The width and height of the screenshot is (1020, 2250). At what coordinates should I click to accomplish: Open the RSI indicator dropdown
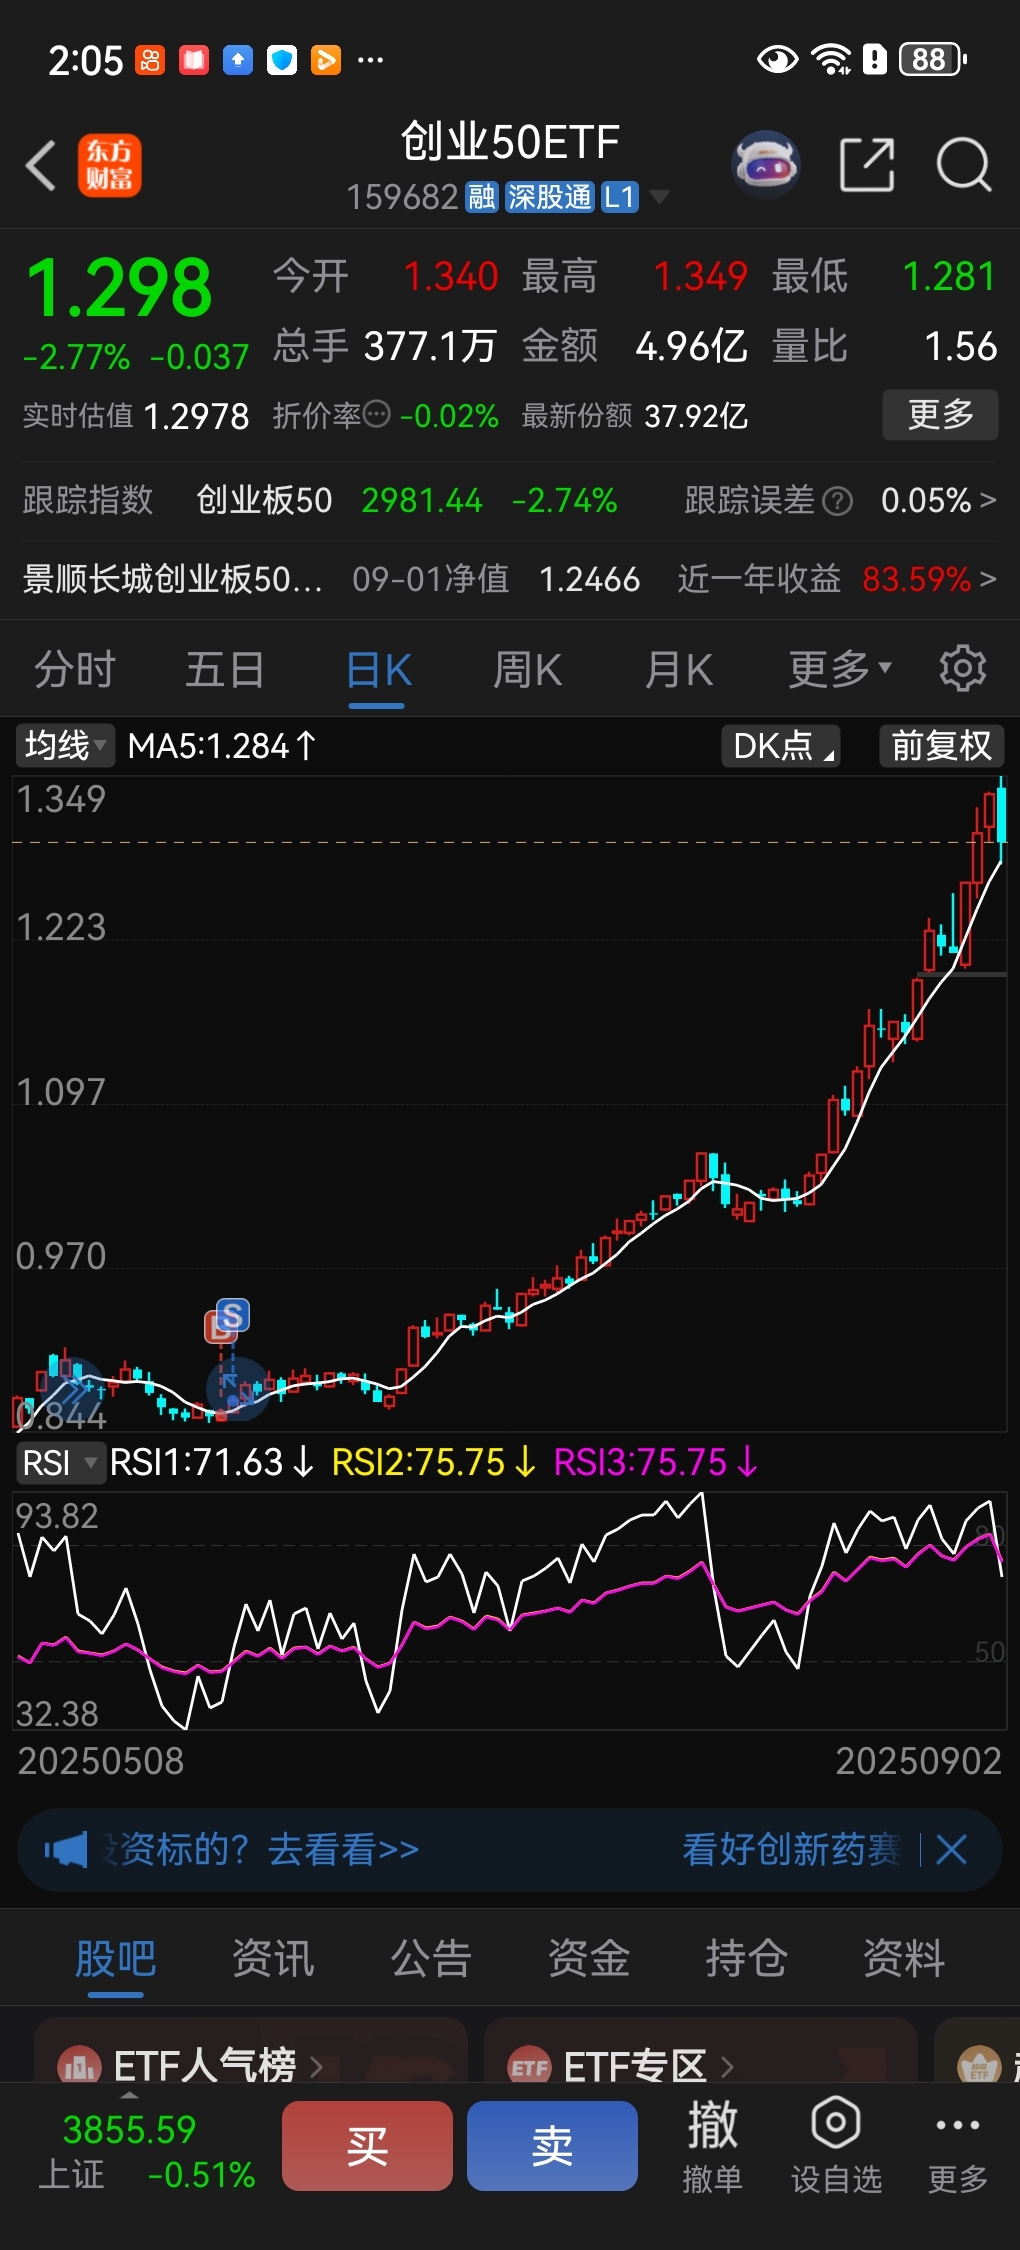click(59, 1463)
